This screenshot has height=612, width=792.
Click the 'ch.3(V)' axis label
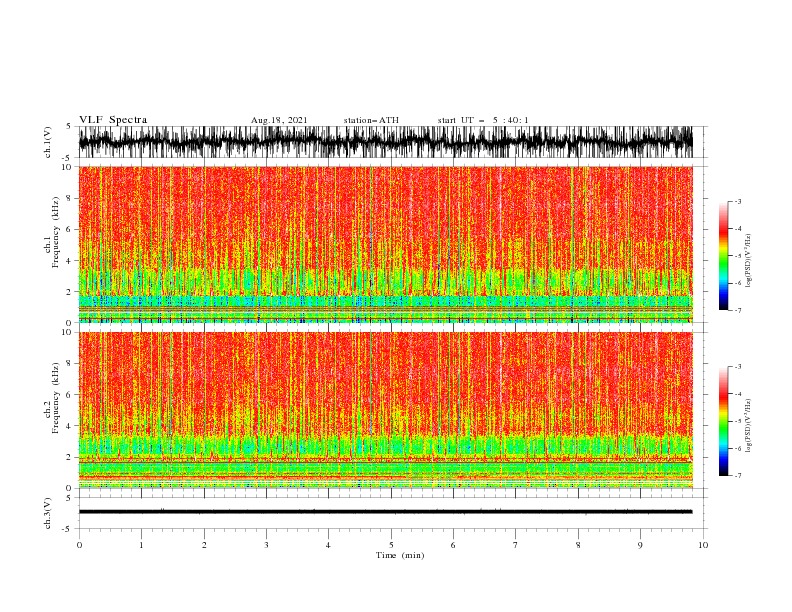[48, 513]
